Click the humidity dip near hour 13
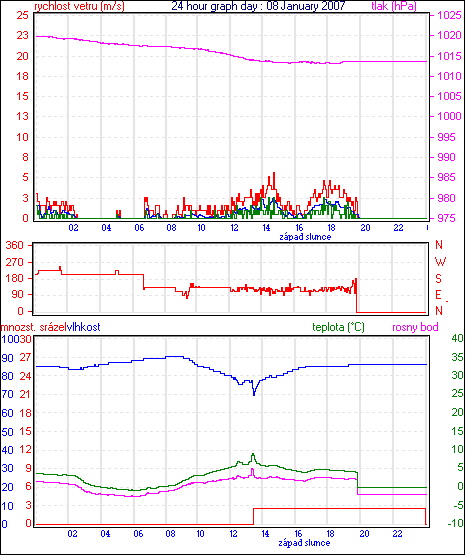Image resolution: width=466 pixels, height=556 pixels. pos(254,393)
